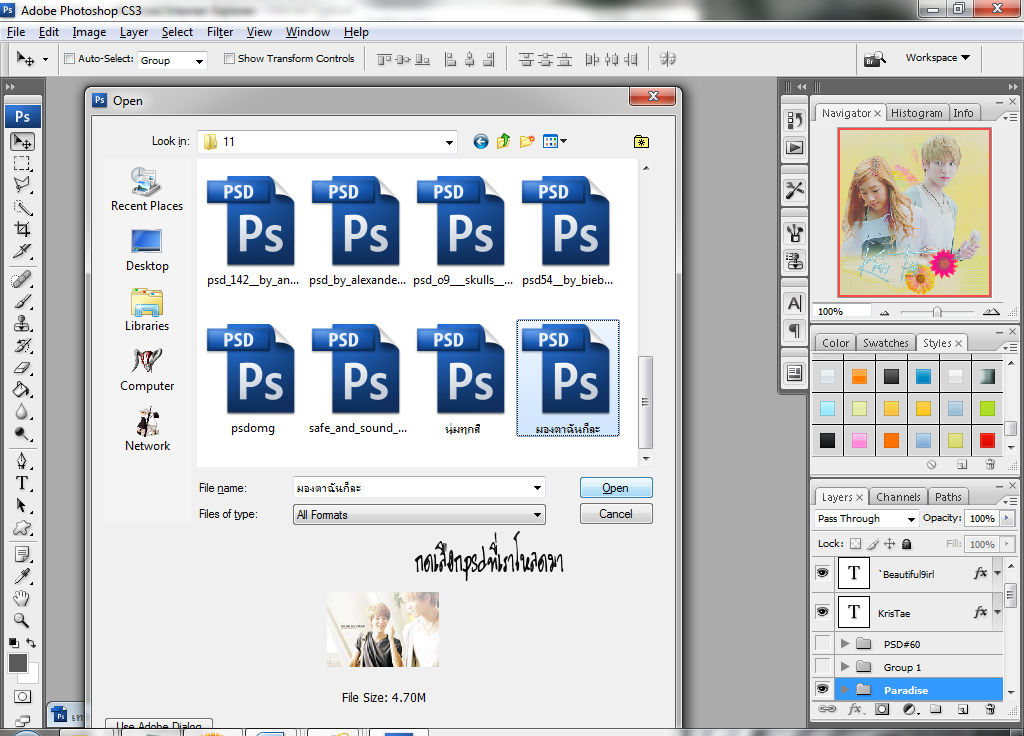The width and height of the screenshot is (1024, 736).
Task: Select the Clone Stamp tool
Action: click(22, 324)
